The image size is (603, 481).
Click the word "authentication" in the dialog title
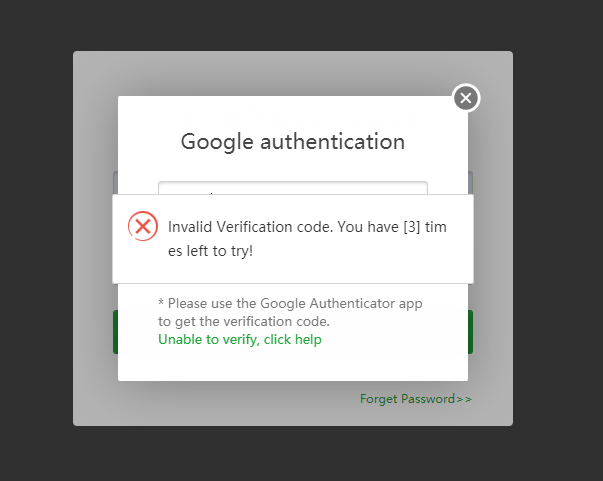pyautogui.click(x=333, y=141)
